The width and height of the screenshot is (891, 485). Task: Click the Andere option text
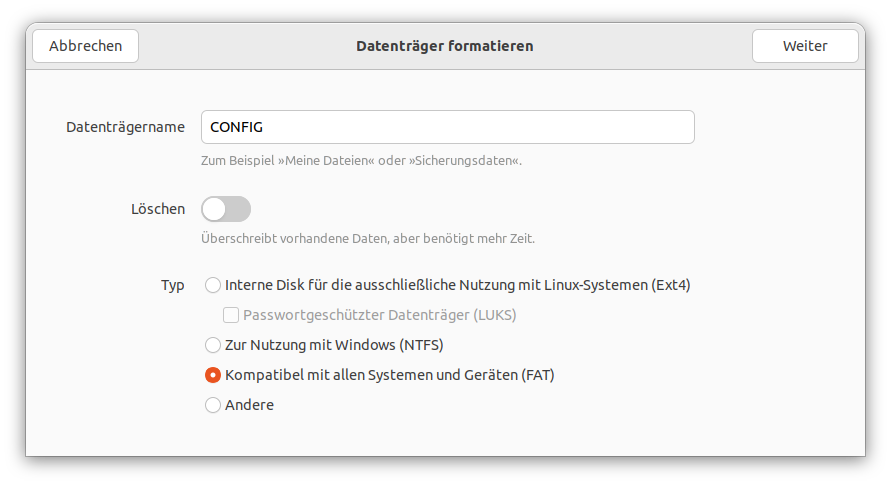pyautogui.click(x=249, y=405)
